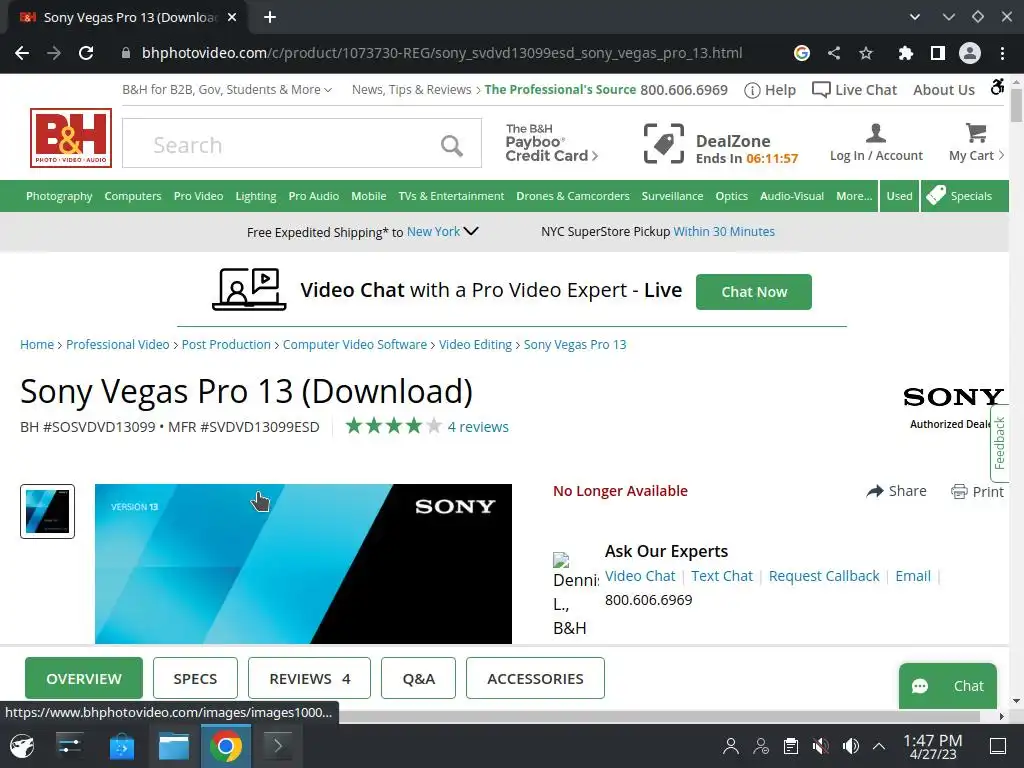The width and height of the screenshot is (1024, 768).
Task: Open the green Chat widget button
Action: click(948, 686)
